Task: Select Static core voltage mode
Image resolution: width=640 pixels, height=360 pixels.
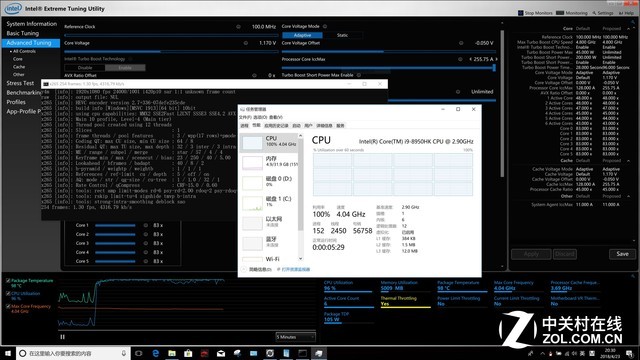Action: coord(342,35)
